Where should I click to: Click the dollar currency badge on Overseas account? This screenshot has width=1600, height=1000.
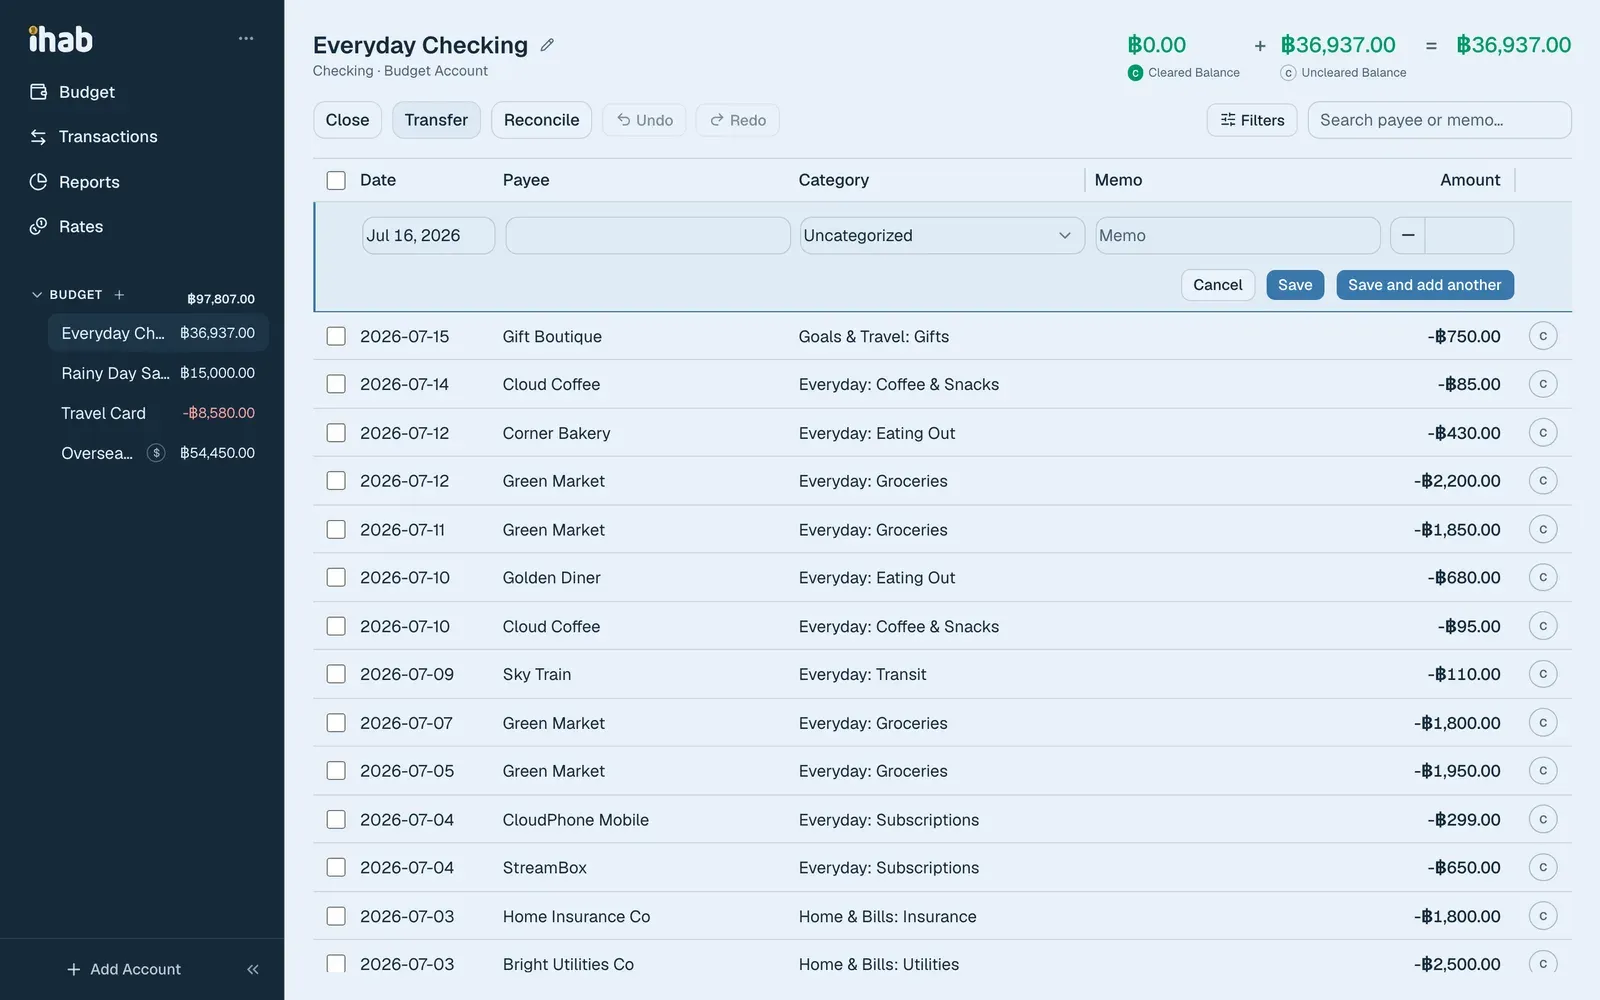pos(156,453)
